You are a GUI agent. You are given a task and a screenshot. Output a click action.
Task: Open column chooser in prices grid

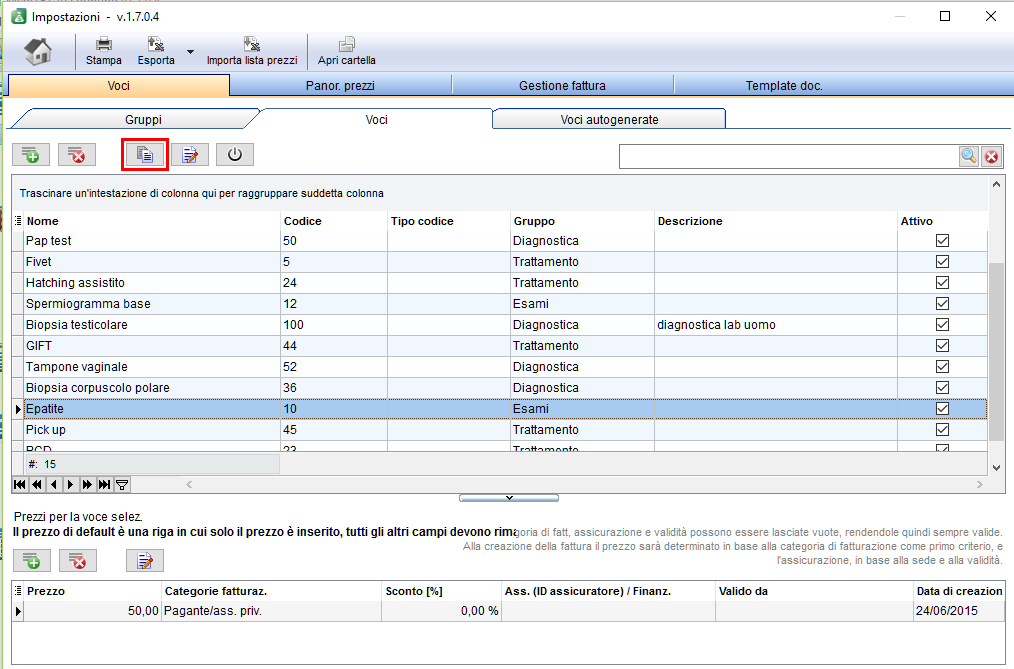tap(18, 591)
